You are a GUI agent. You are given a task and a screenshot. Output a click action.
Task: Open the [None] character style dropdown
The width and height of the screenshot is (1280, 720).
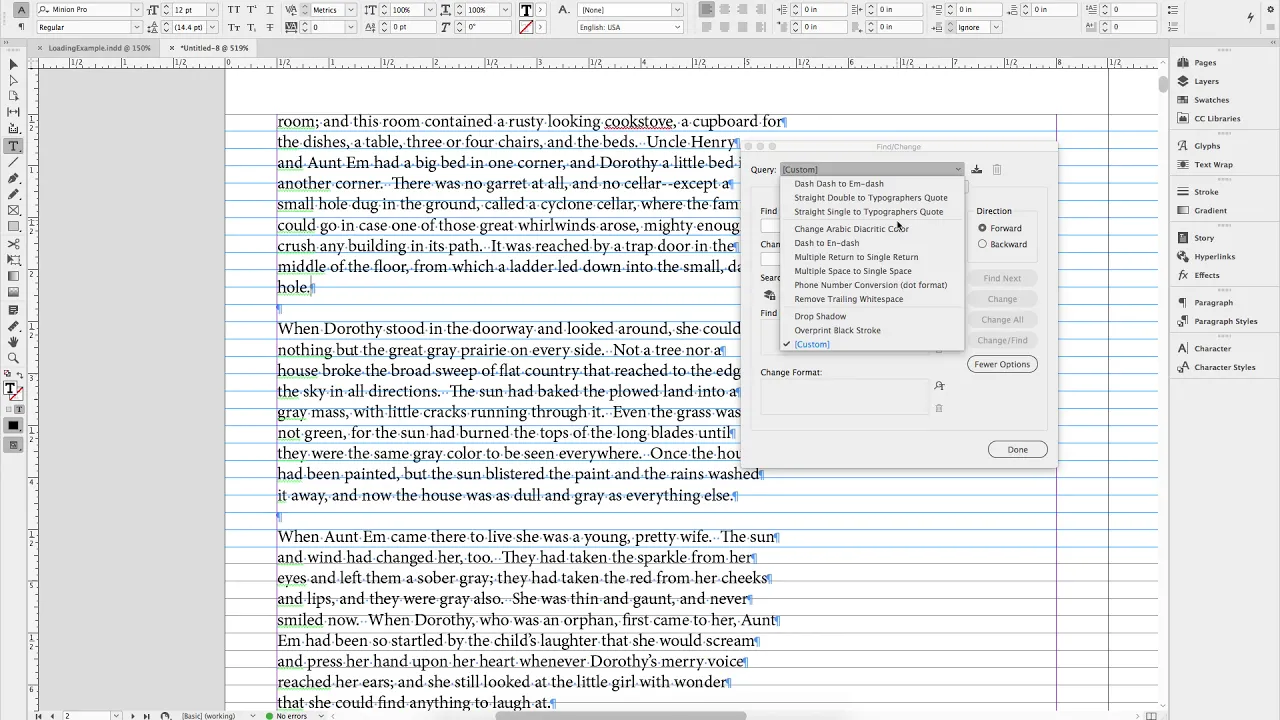click(677, 10)
